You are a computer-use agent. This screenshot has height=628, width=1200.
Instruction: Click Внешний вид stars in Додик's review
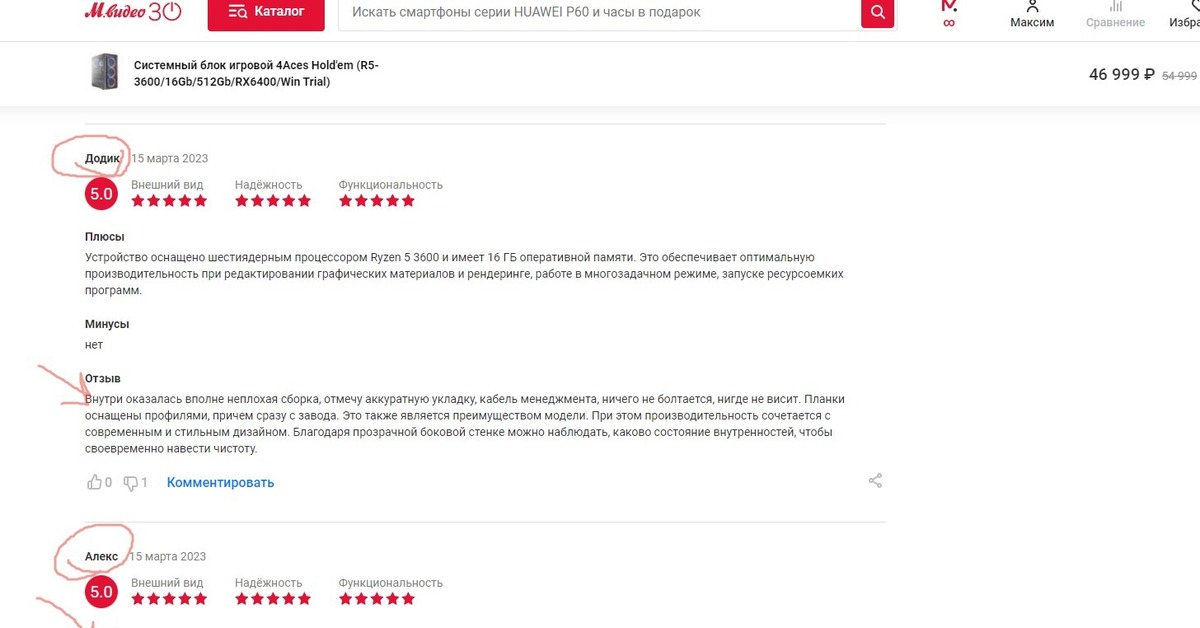point(169,201)
